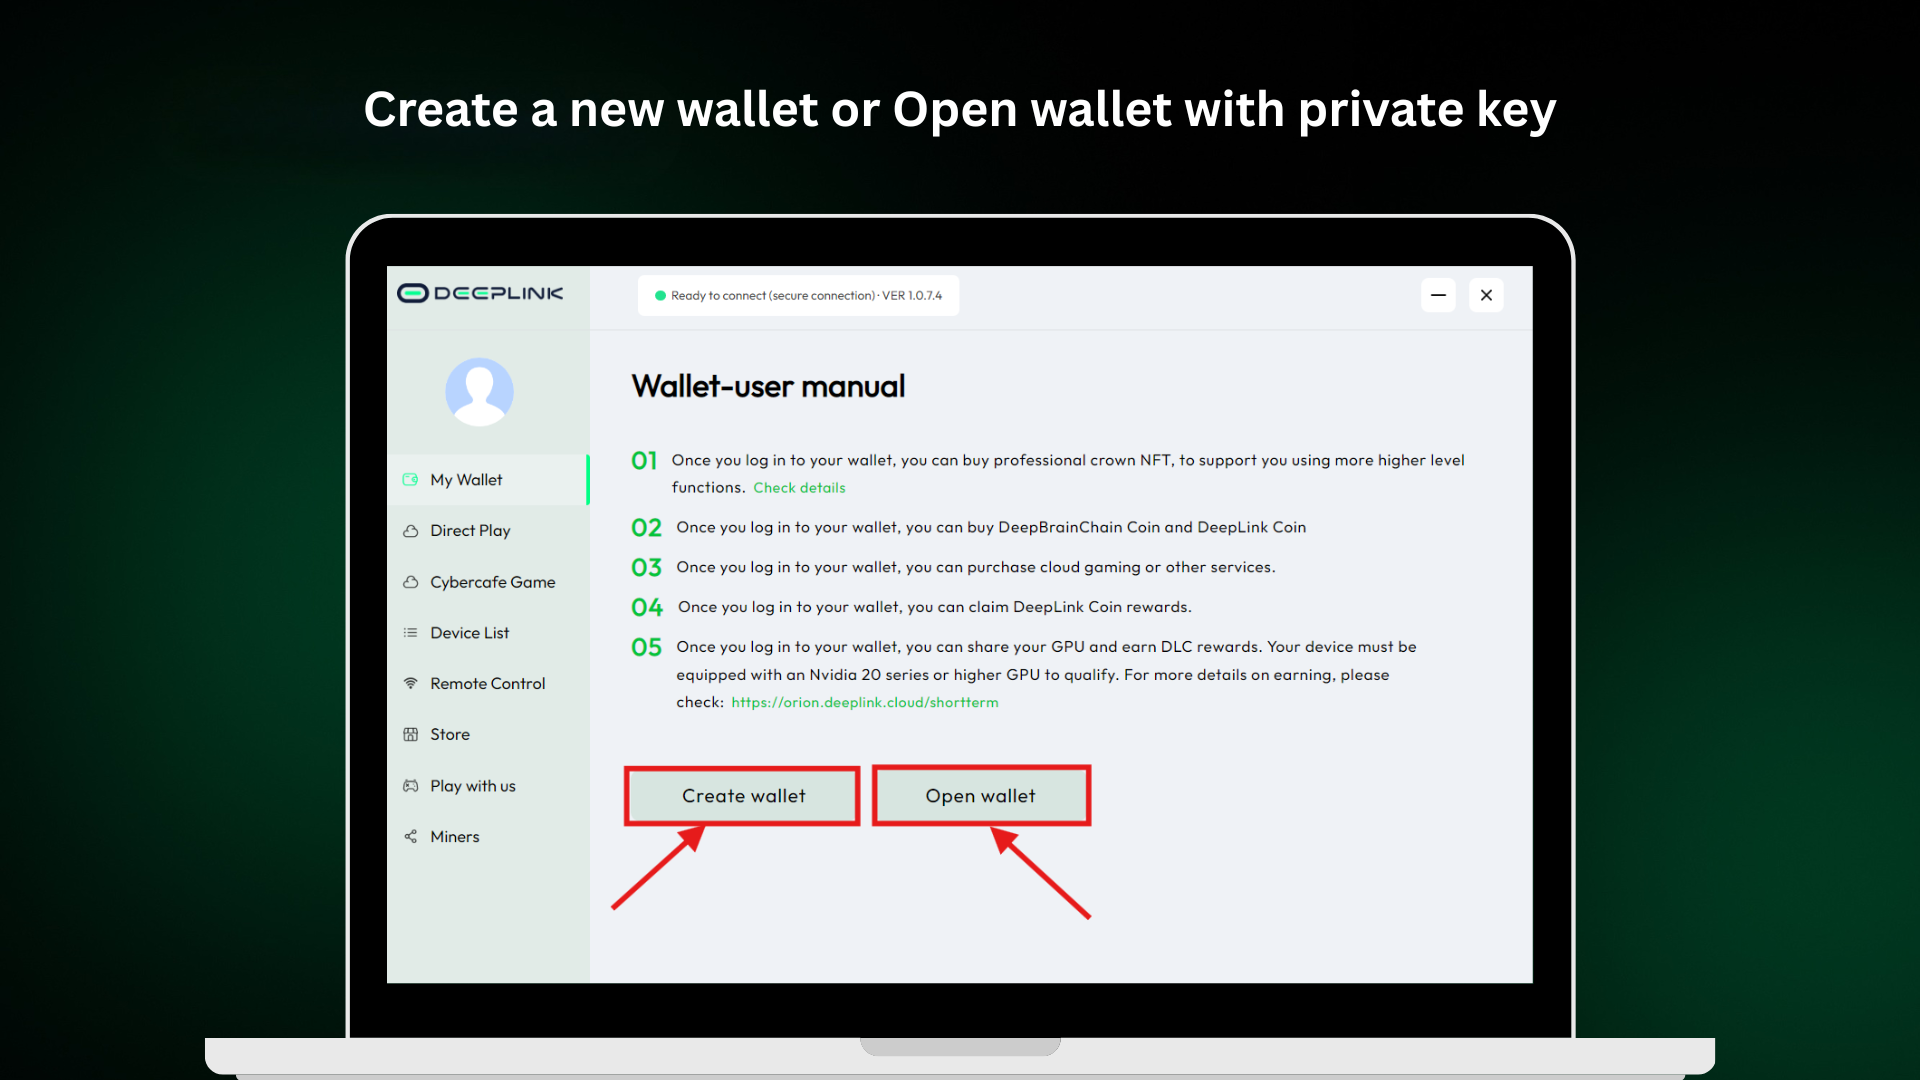Image resolution: width=1920 pixels, height=1080 pixels.
Task: Open the Miners page
Action: click(x=488, y=837)
